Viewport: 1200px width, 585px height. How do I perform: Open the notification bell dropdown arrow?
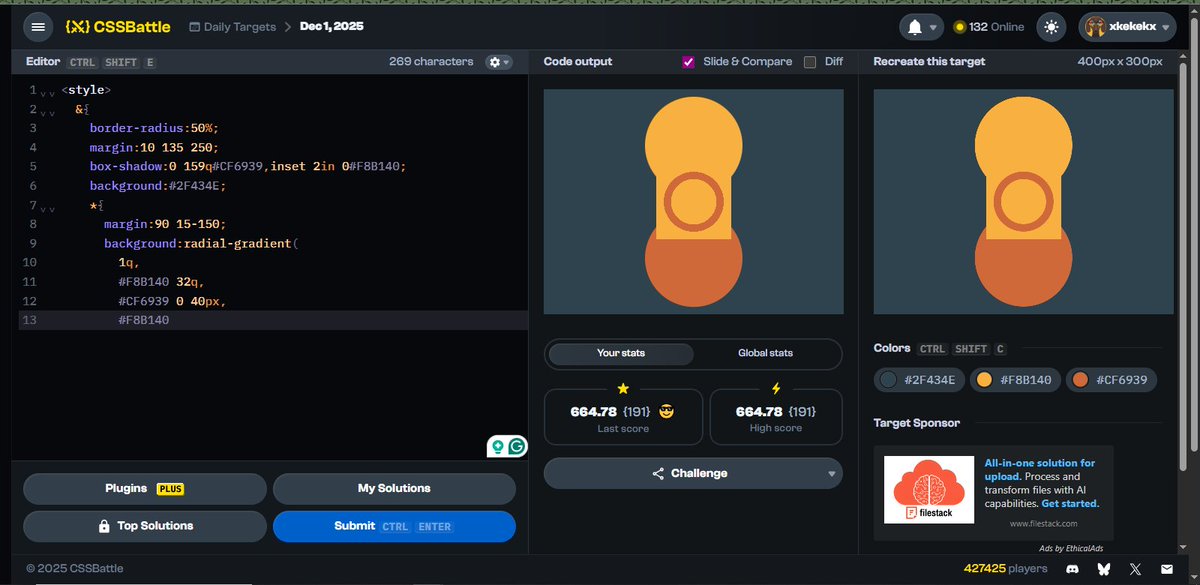tap(931, 27)
